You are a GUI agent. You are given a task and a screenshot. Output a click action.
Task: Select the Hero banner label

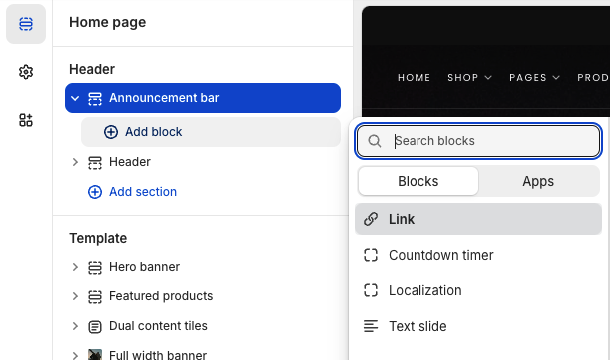144,267
